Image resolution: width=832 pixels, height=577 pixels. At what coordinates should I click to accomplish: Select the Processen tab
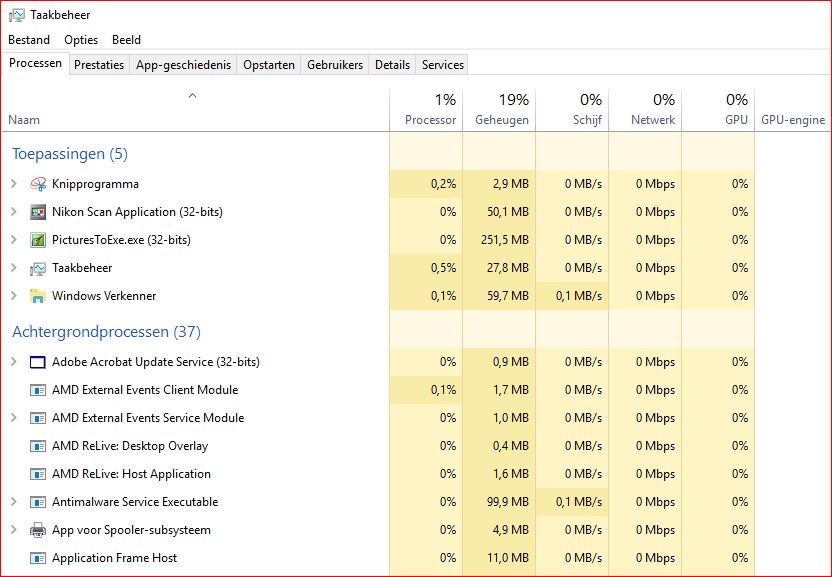(36, 63)
